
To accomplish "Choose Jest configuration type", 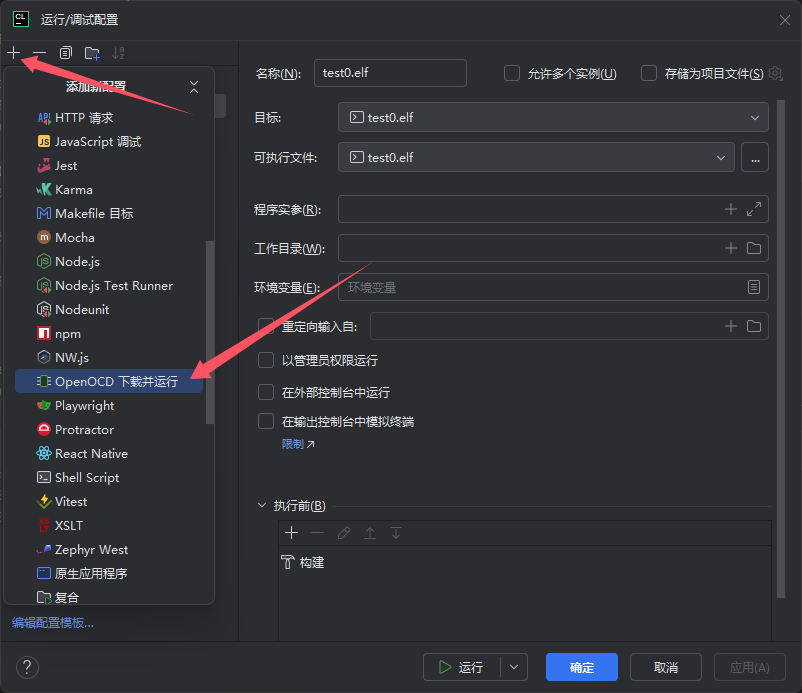I will tap(109, 166).
